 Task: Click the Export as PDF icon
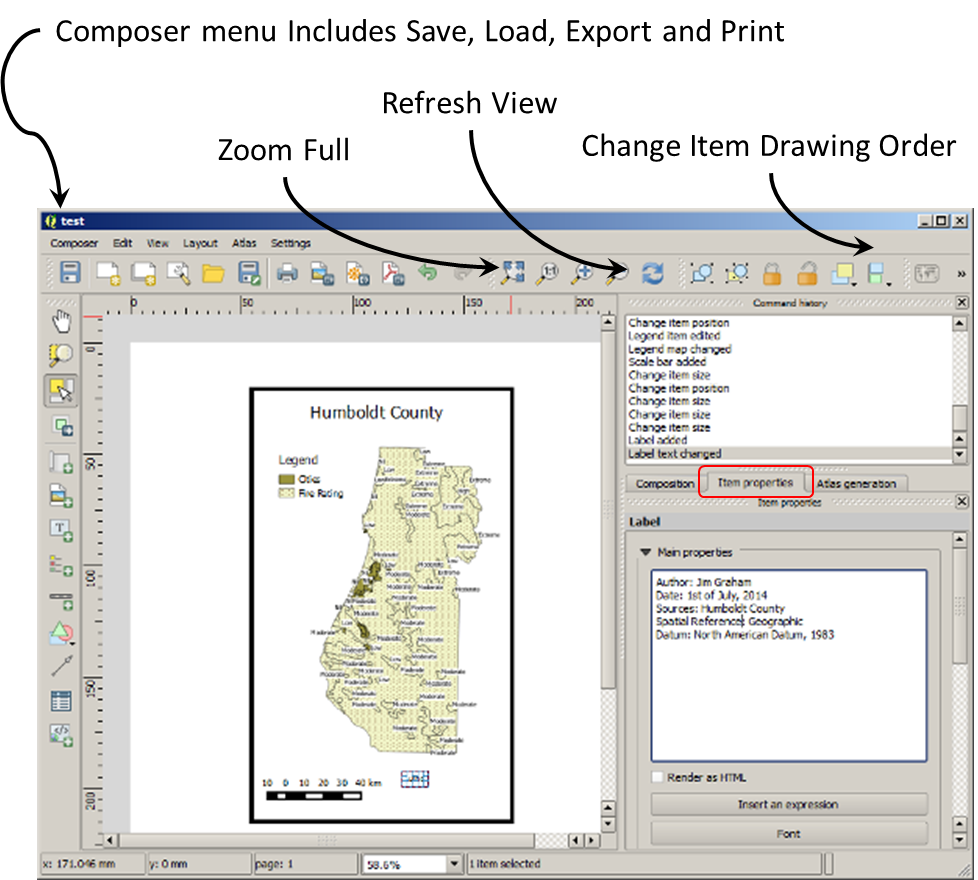[x=393, y=274]
